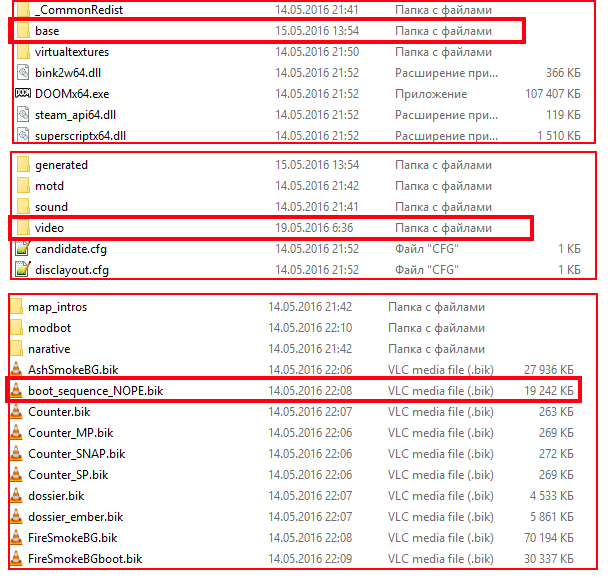Click the sound folder name

click(x=51, y=207)
